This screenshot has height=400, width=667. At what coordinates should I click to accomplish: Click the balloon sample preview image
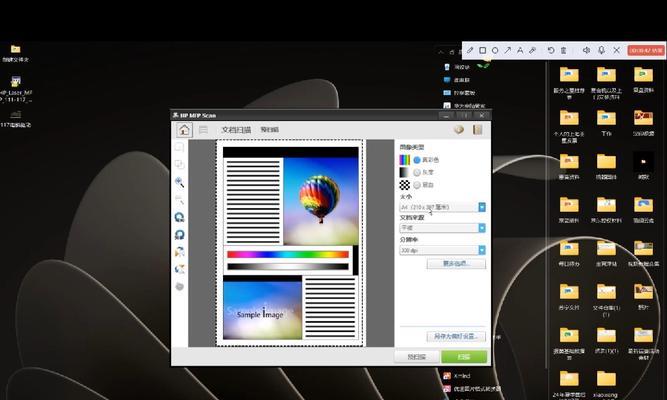(321, 201)
